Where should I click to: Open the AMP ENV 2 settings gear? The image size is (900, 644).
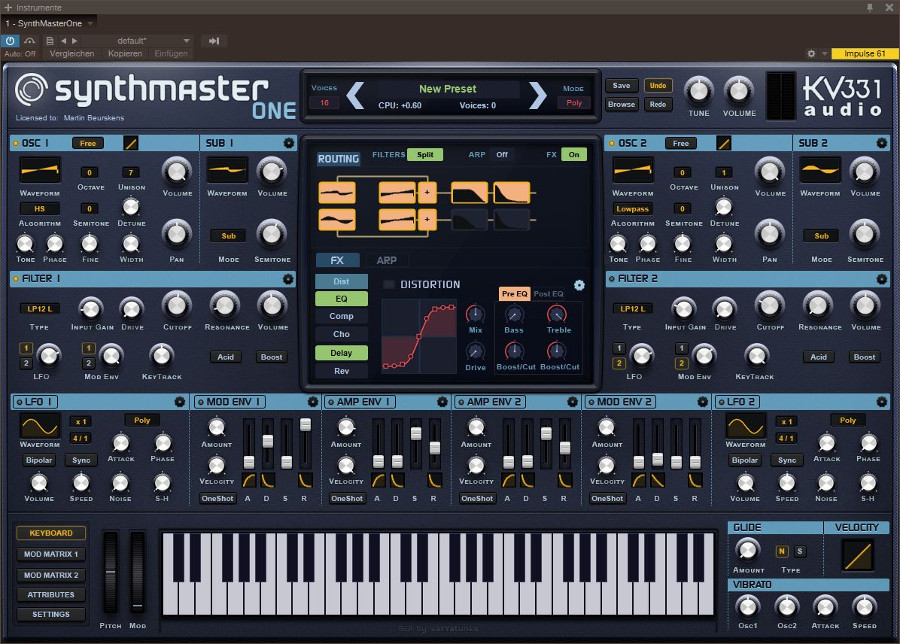pos(572,402)
